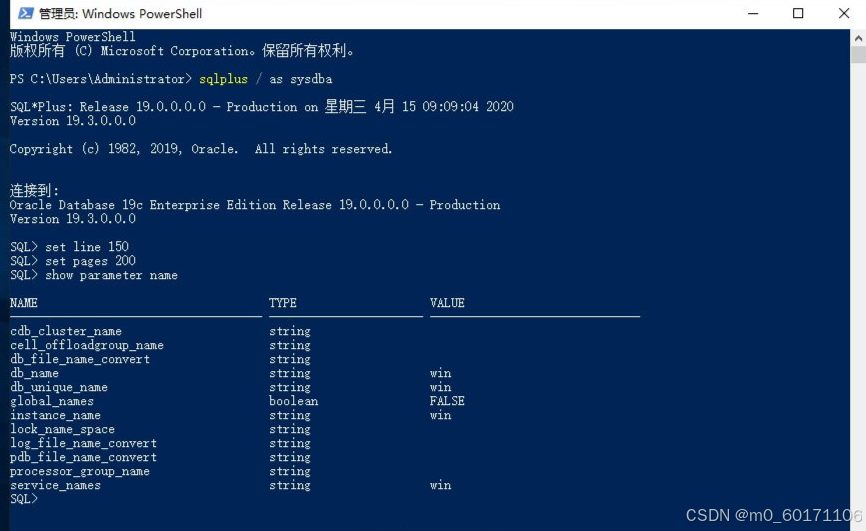This screenshot has height=531, width=866.
Task: Click the 'instance_name' parameter
Action: coord(55,415)
